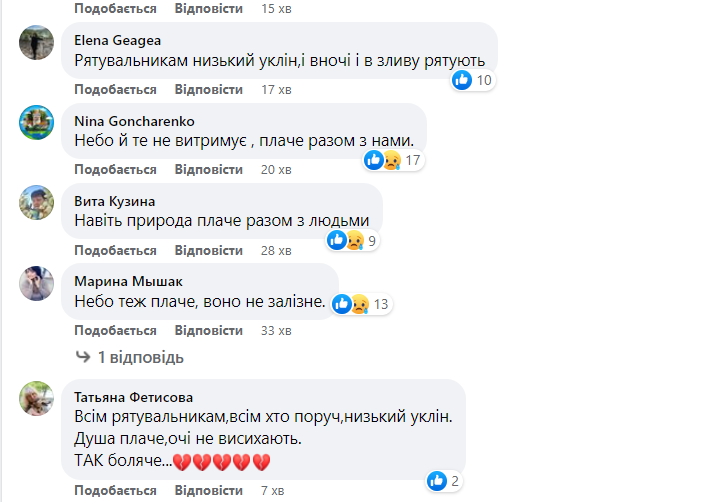This screenshot has width=701, height=502.
Task: Reply to Марина Мышак's comment
Action: pyautogui.click(x=208, y=330)
